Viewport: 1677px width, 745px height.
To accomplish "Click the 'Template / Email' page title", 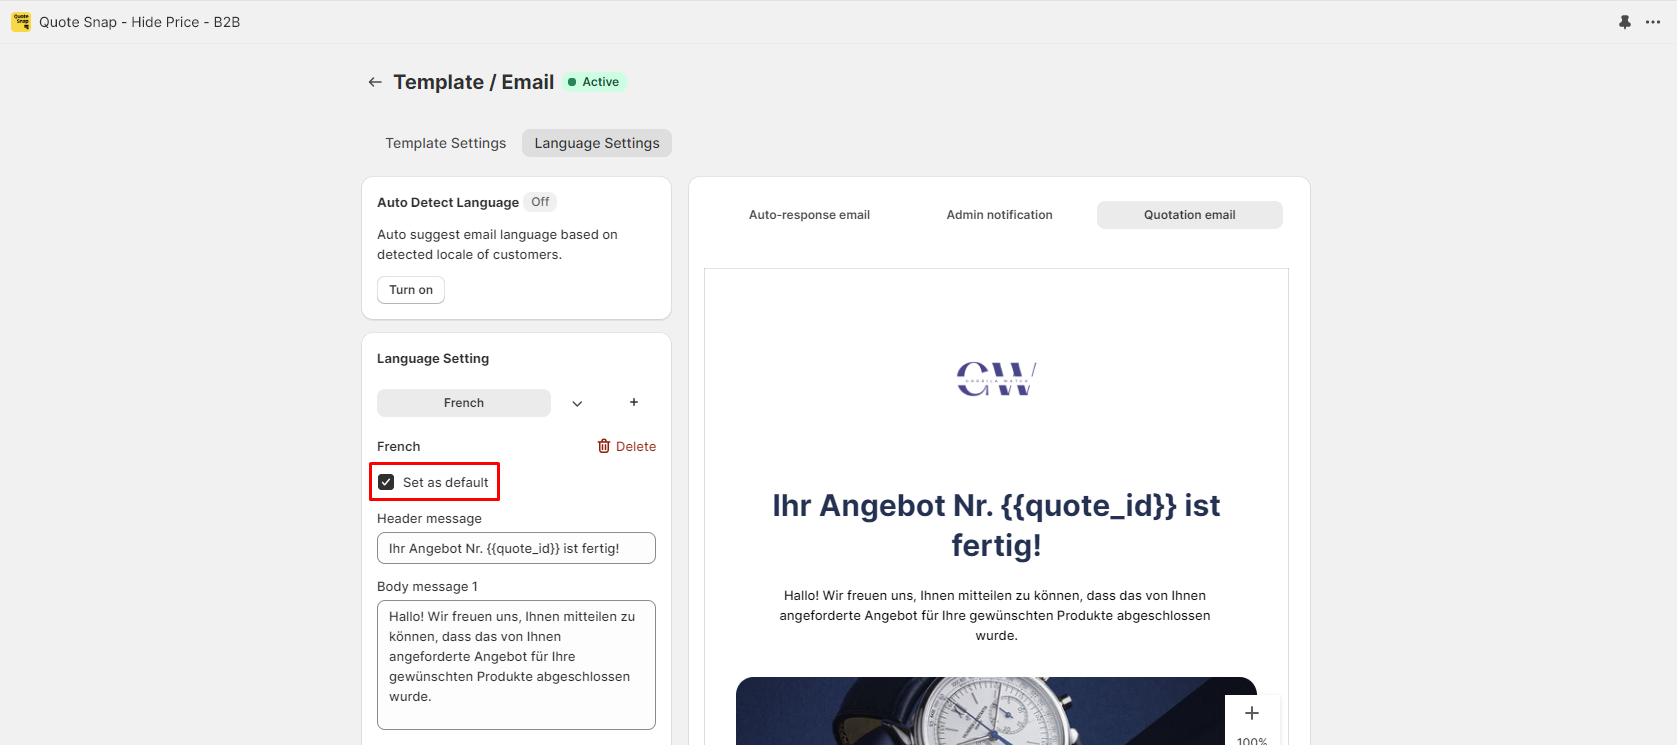I will [x=473, y=82].
